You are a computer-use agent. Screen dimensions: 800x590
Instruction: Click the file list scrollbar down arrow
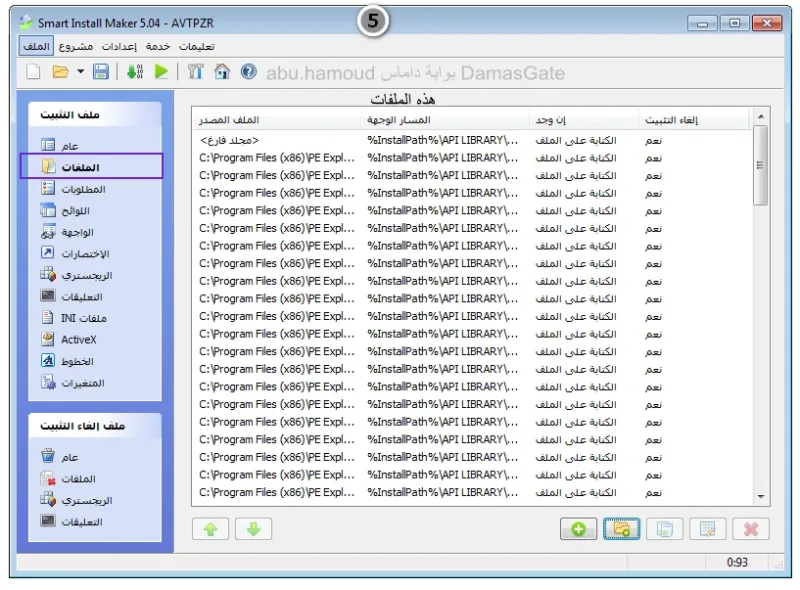coord(761,496)
